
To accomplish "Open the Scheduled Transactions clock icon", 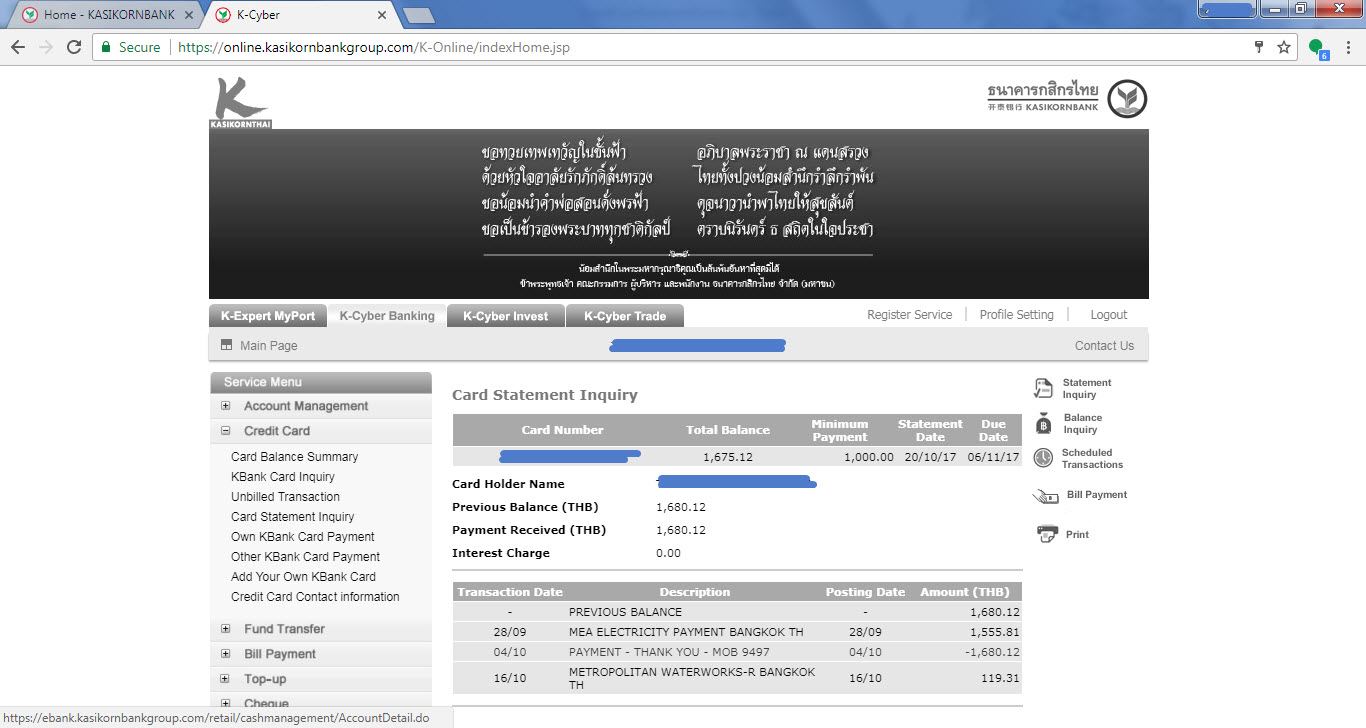I will [x=1043, y=458].
